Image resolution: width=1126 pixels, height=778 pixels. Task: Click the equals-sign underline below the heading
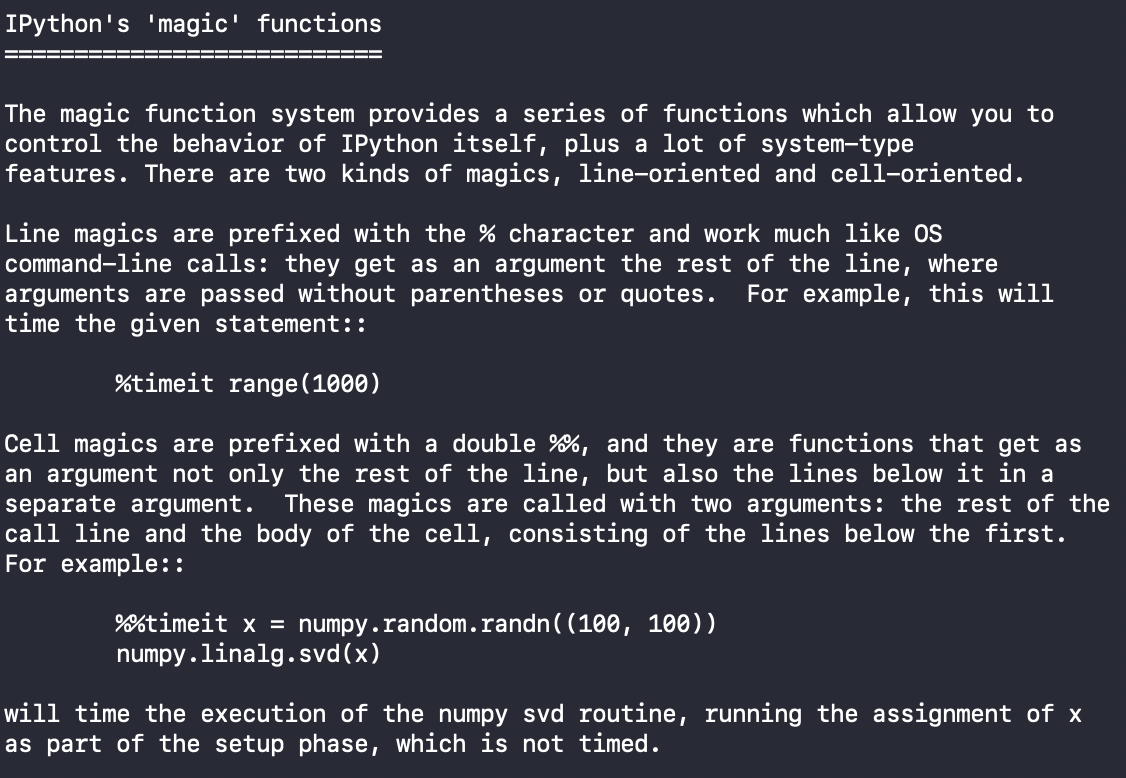point(193,54)
